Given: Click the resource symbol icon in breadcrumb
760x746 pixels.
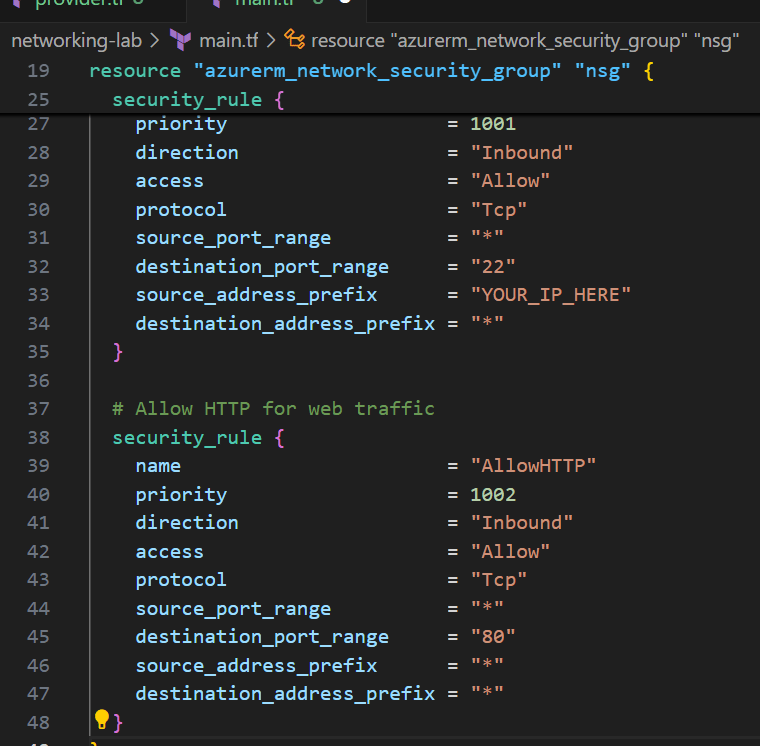Looking at the screenshot, I should click(295, 40).
